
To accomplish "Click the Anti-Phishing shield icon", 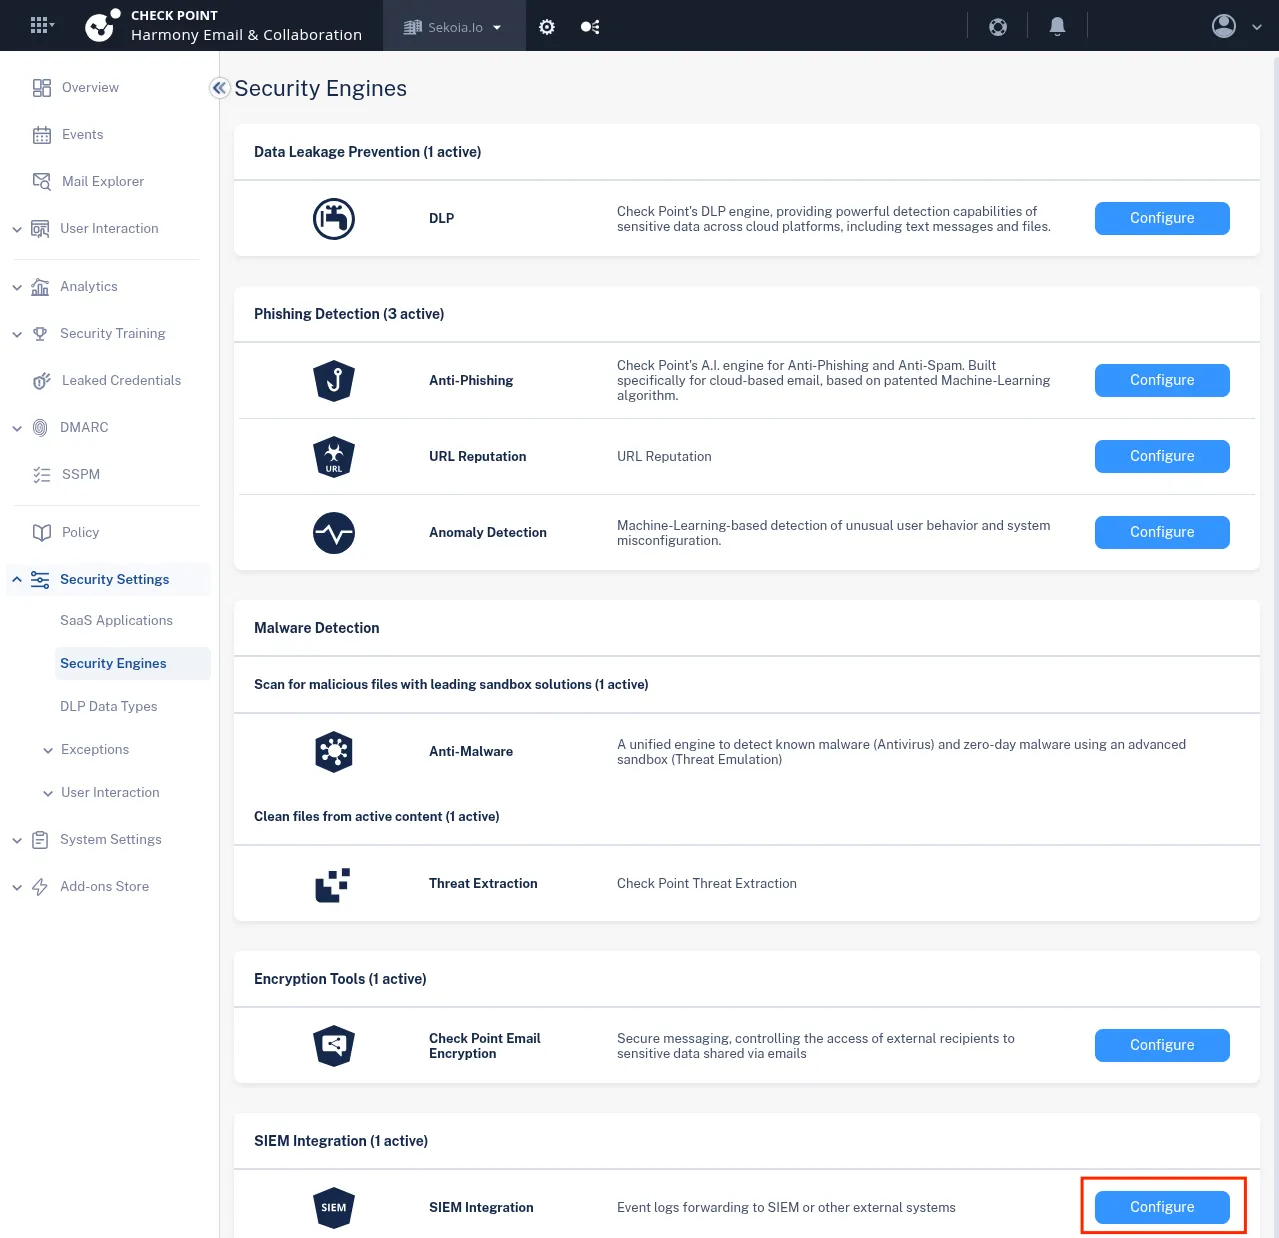I will click(x=334, y=380).
